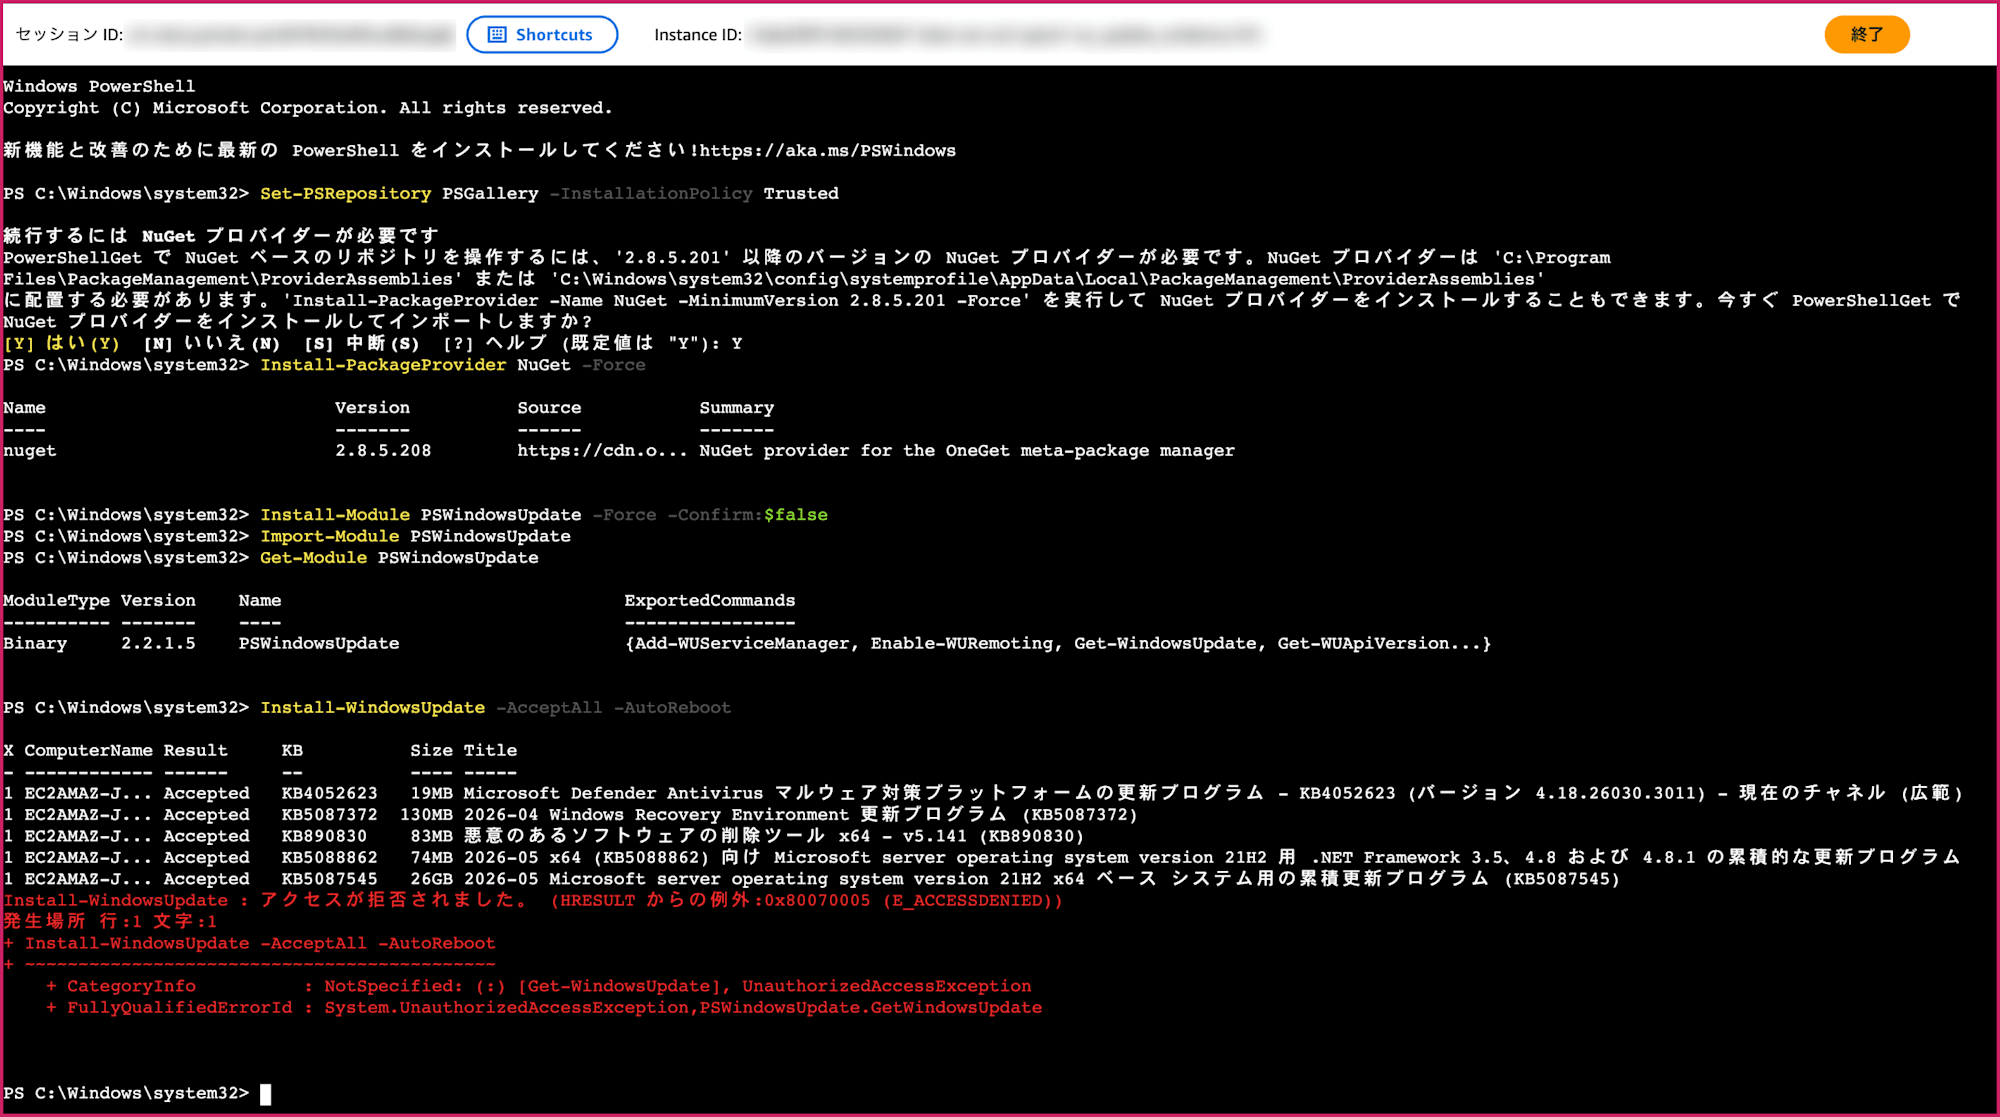Image resolution: width=2000 pixels, height=1117 pixels.
Task: Click the Title column header
Action: coord(490,750)
